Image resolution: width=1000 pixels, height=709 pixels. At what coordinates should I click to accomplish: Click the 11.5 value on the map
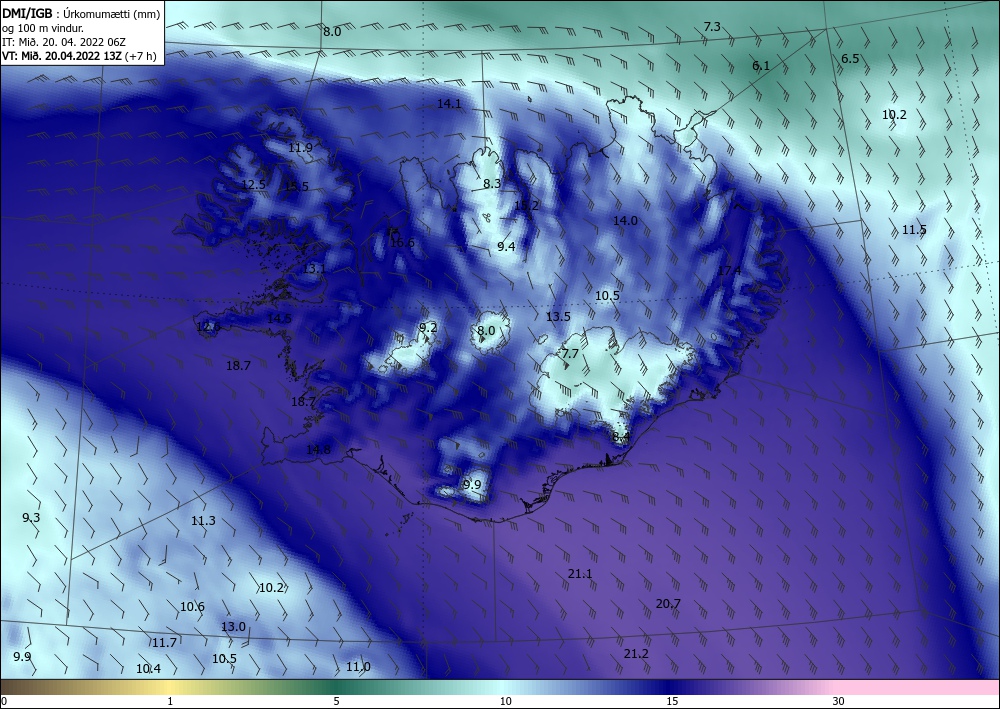[914, 230]
